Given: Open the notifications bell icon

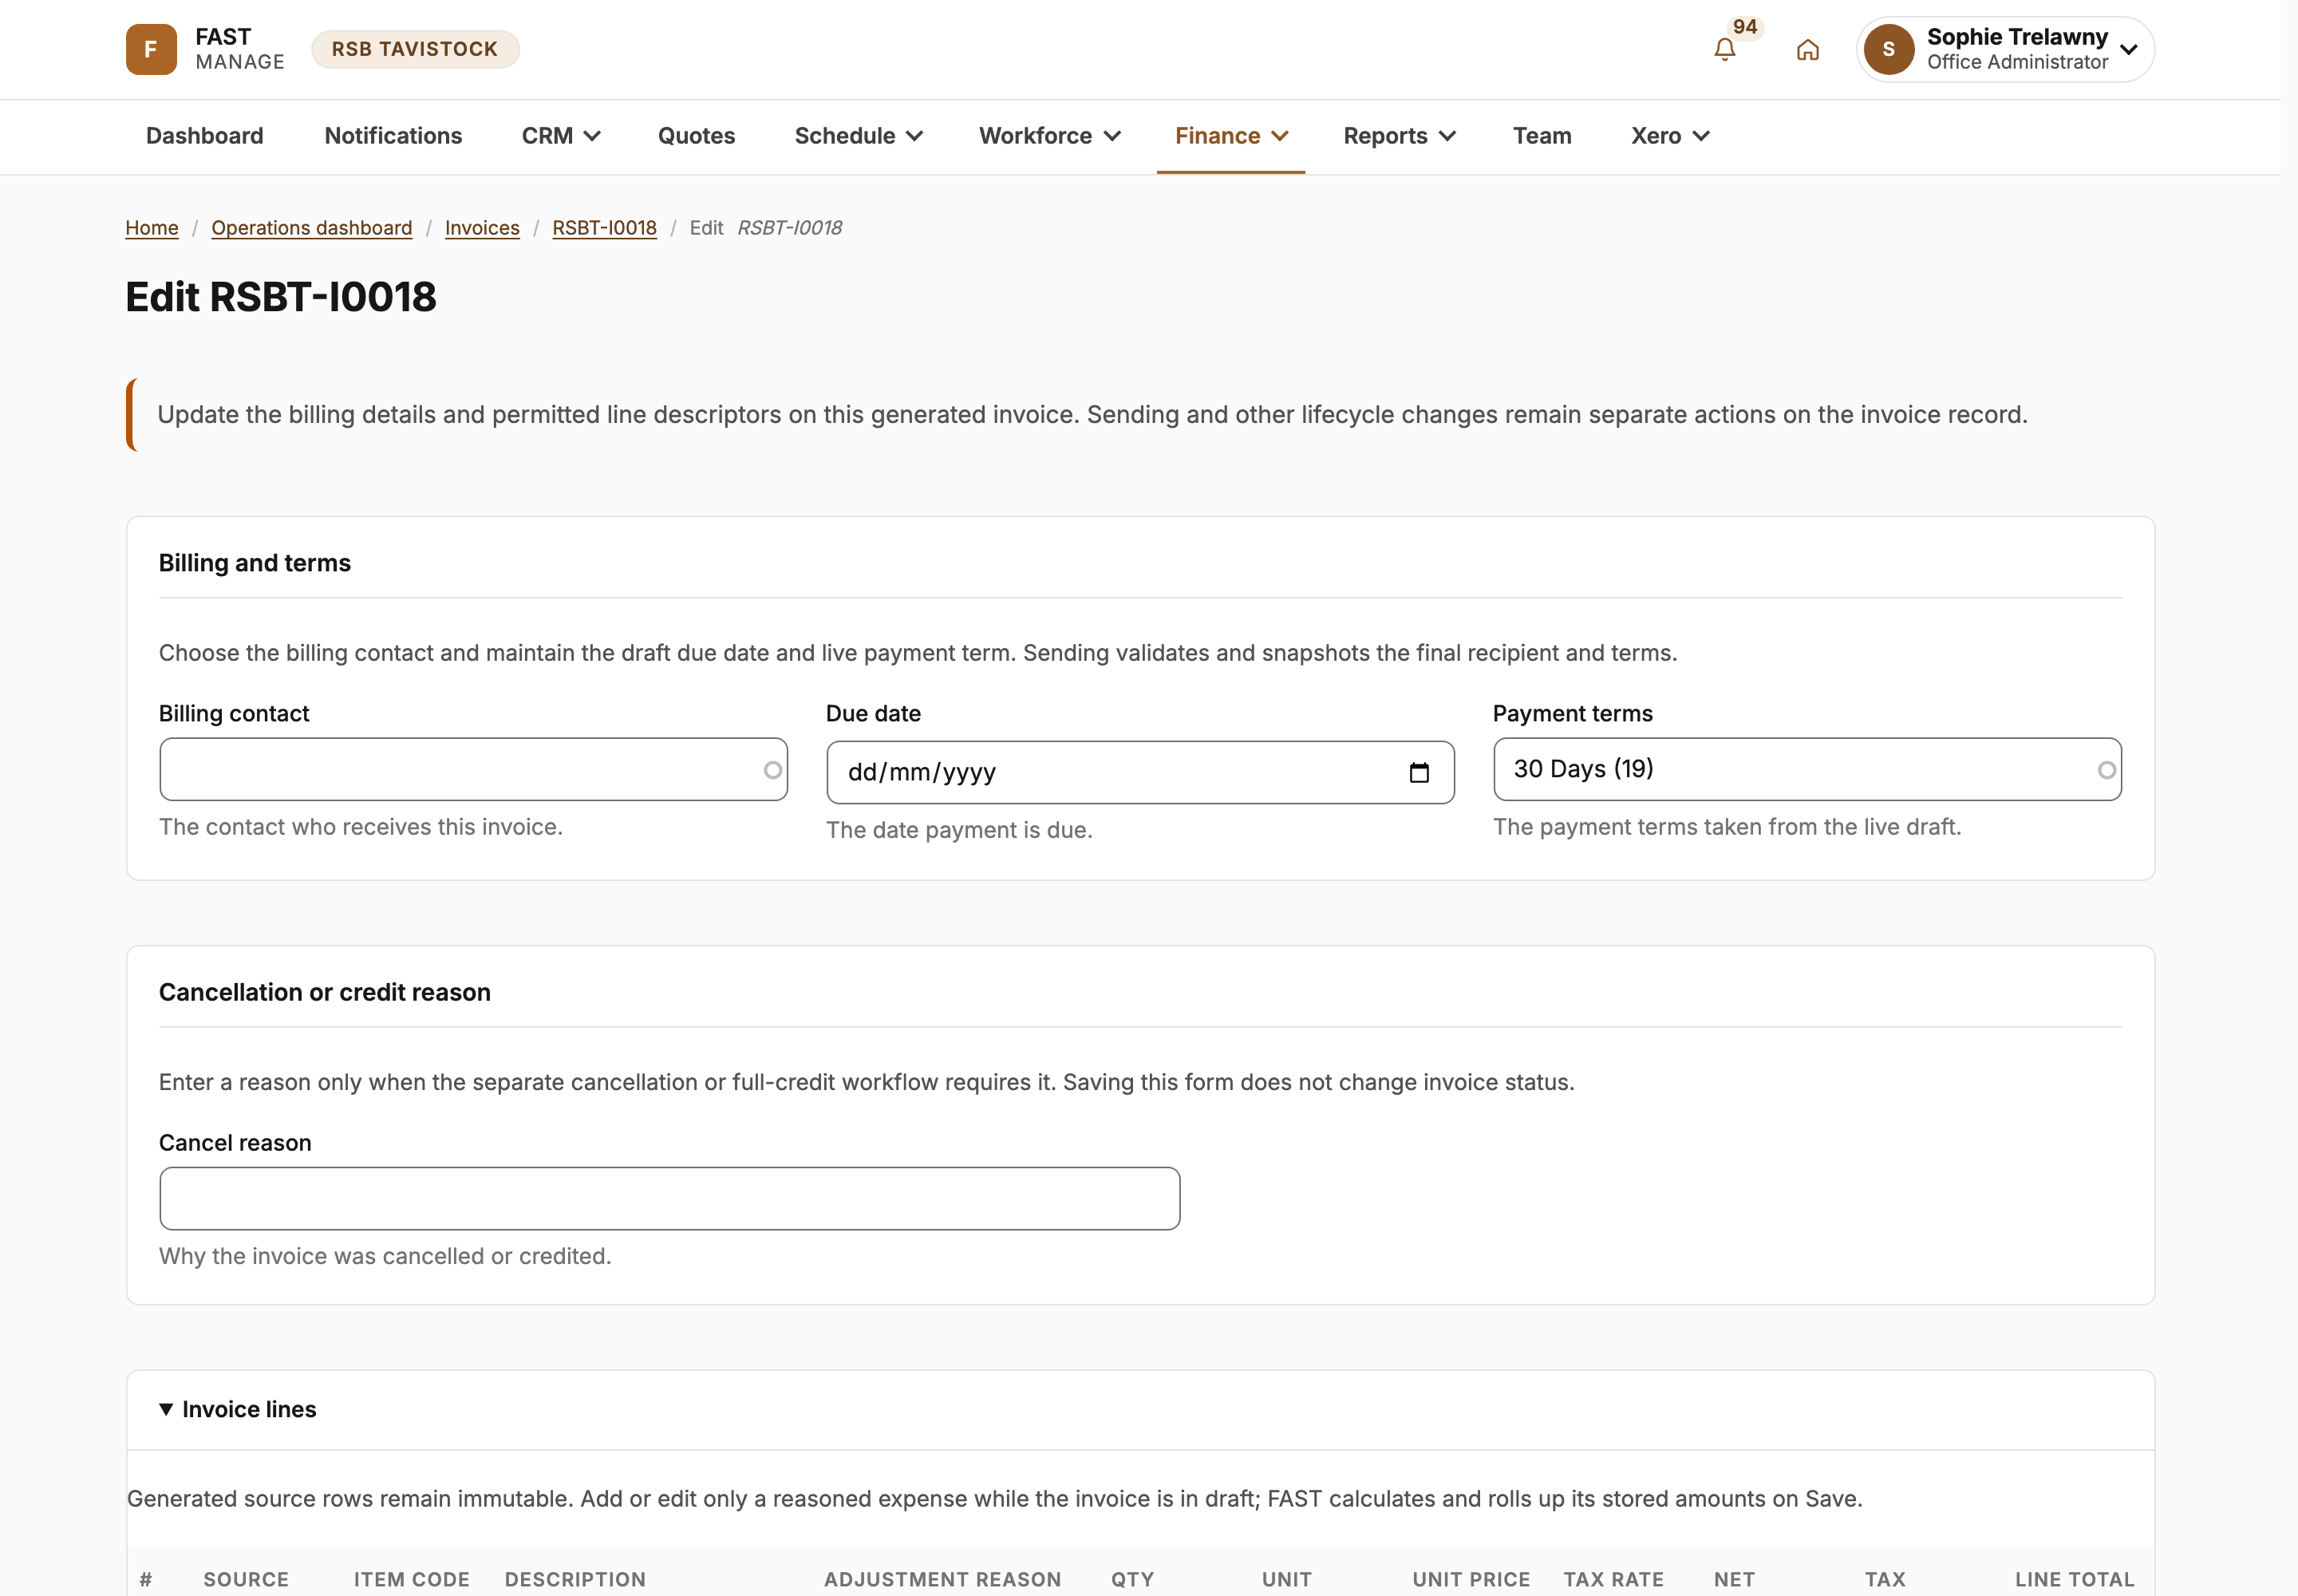Looking at the screenshot, I should [1724, 49].
